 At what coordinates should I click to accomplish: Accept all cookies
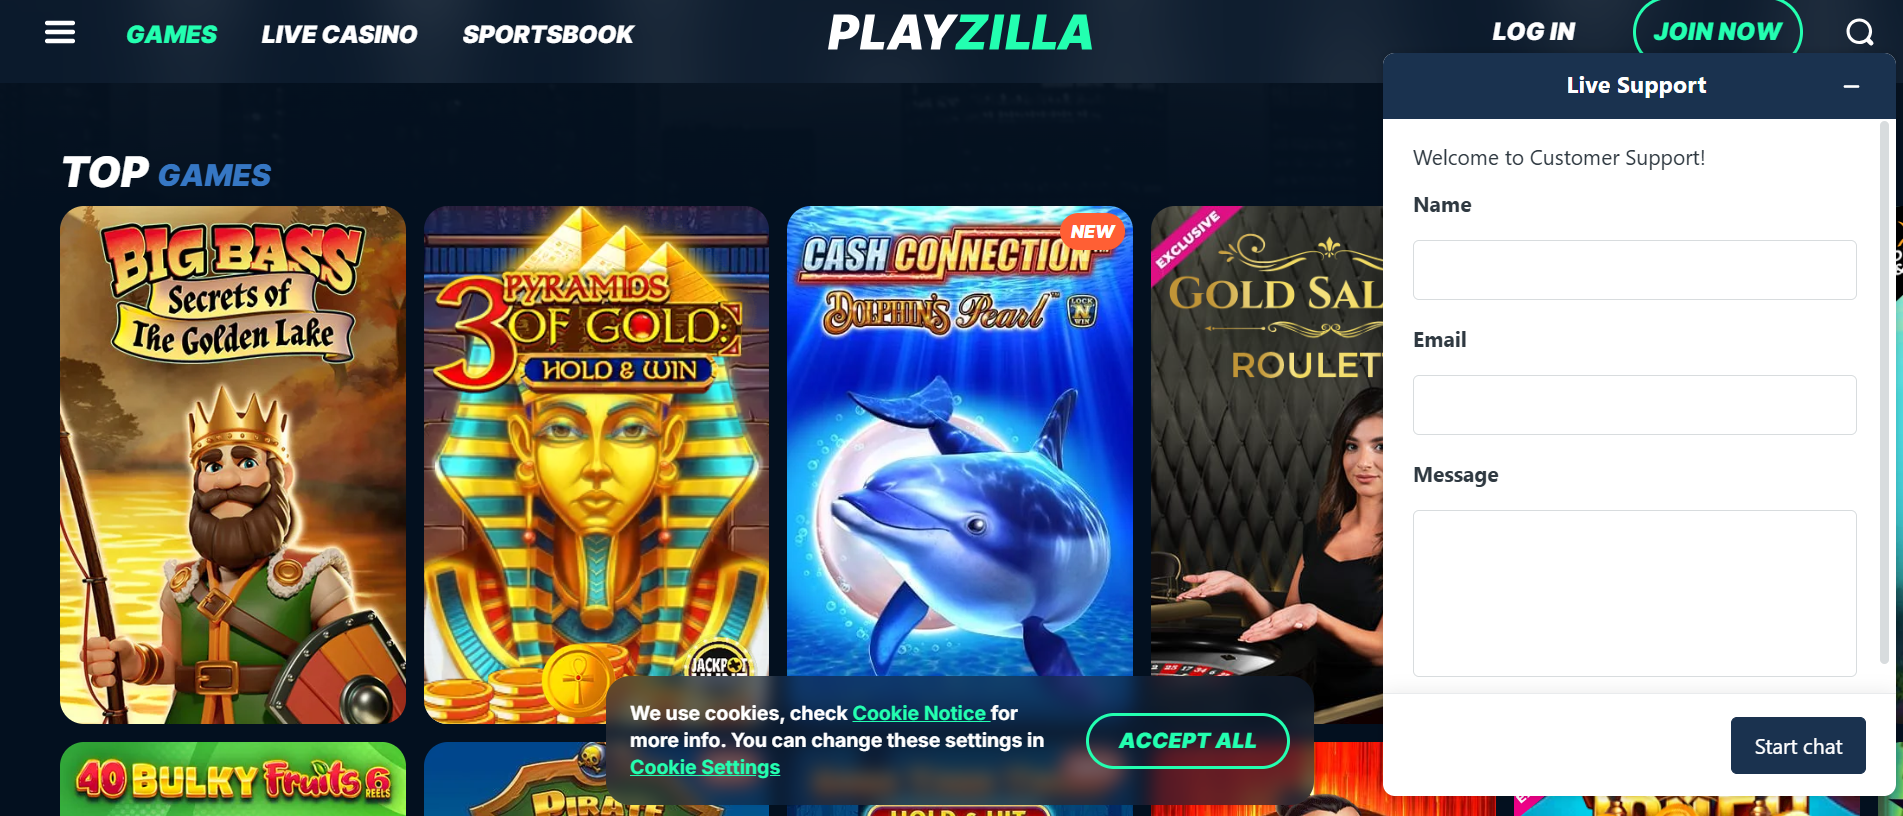tap(1187, 741)
